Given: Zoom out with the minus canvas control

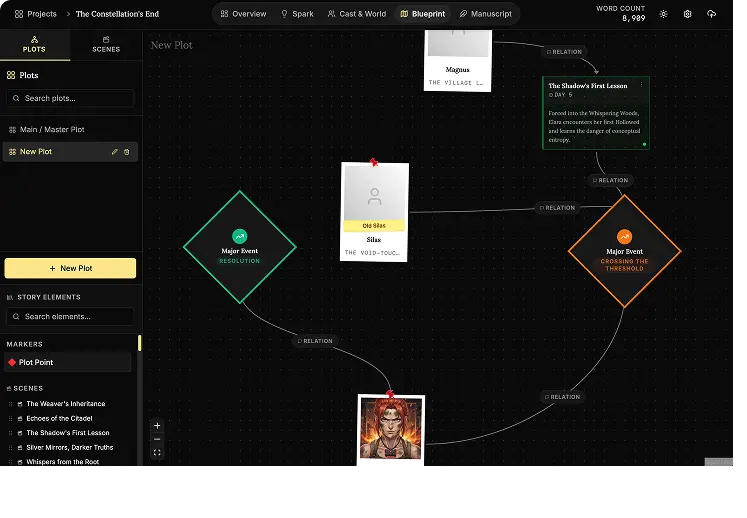Looking at the screenshot, I should [157, 439].
